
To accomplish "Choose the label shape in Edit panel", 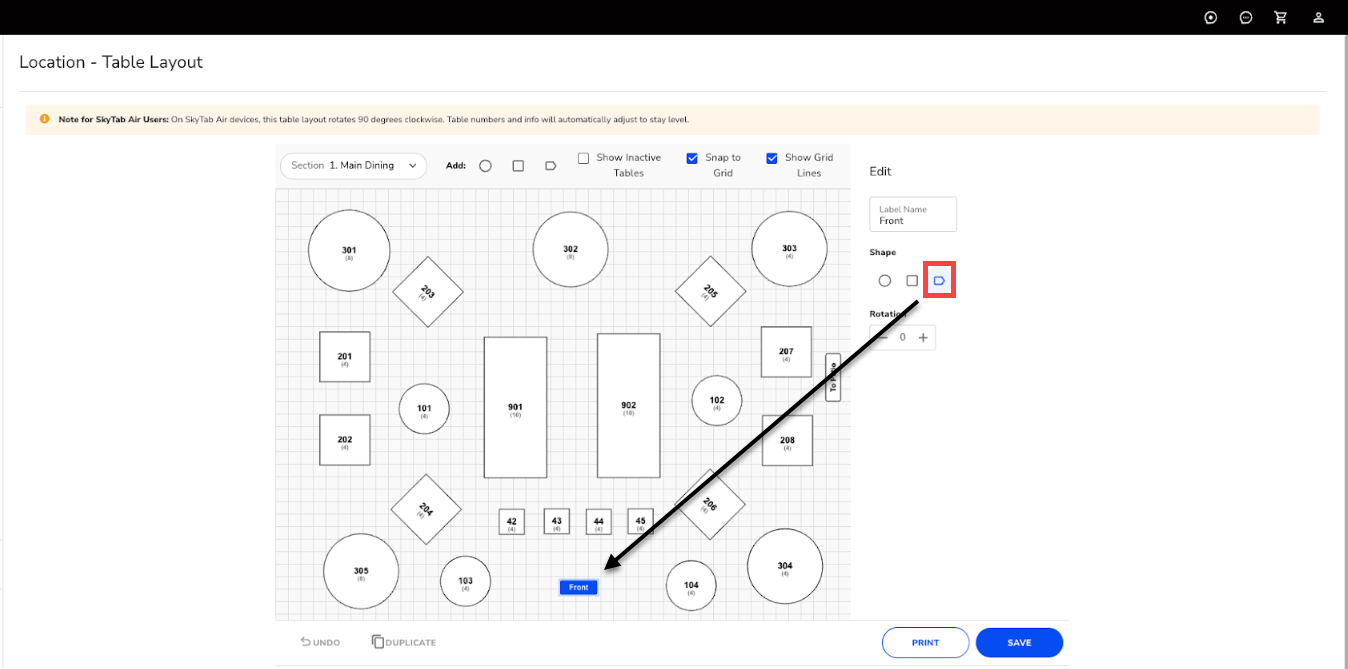I will (x=939, y=281).
